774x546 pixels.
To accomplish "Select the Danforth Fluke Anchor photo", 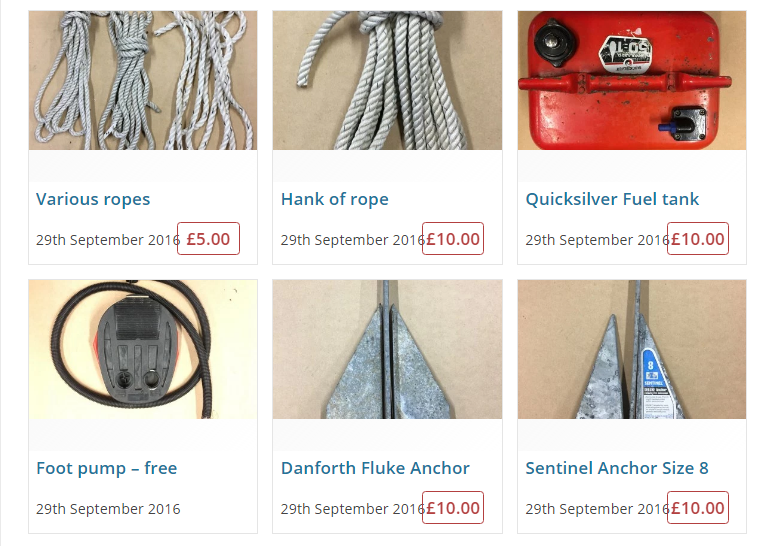I will click(x=387, y=350).
